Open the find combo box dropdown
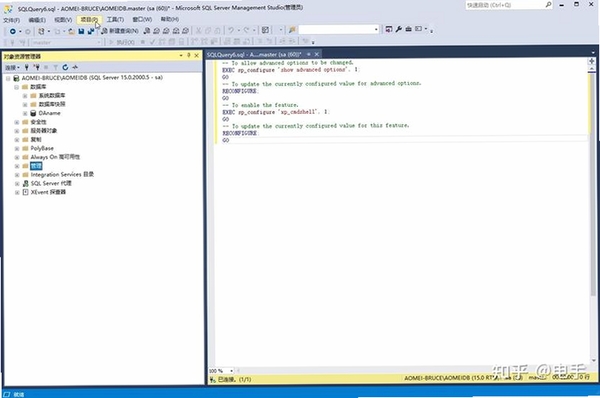600x398 pixels. (x=376, y=29)
